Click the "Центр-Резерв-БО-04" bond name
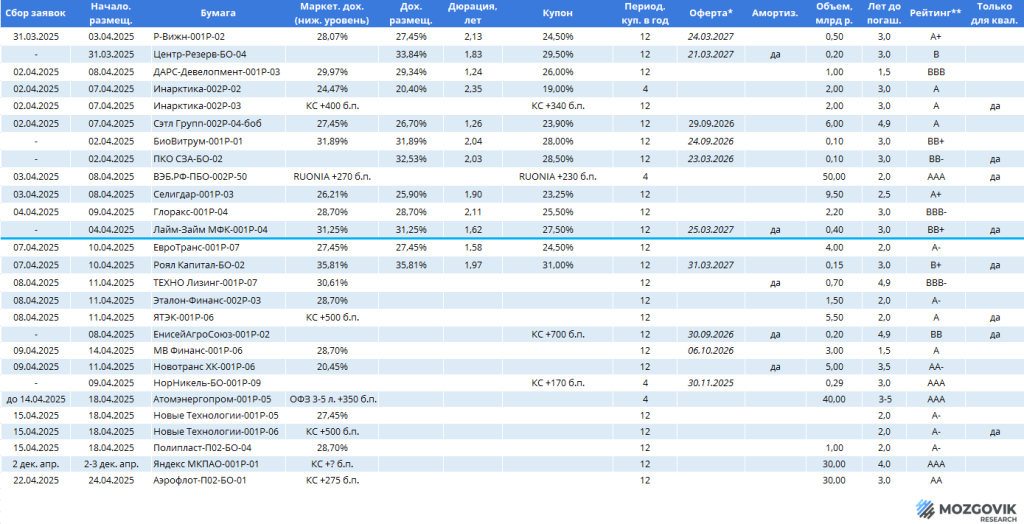1024x524 pixels. click(199, 54)
